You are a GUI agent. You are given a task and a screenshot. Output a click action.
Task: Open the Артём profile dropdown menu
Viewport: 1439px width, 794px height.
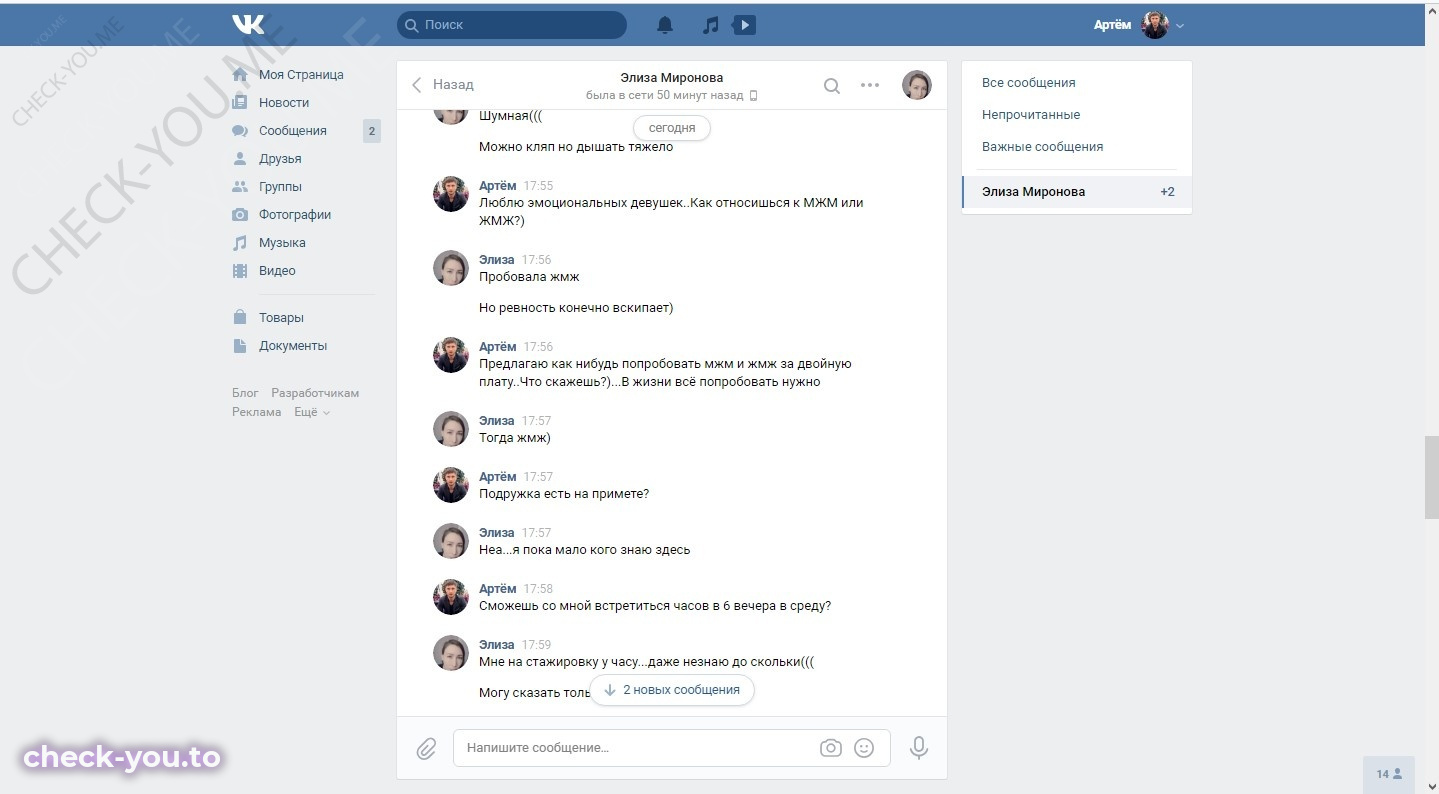click(1139, 25)
